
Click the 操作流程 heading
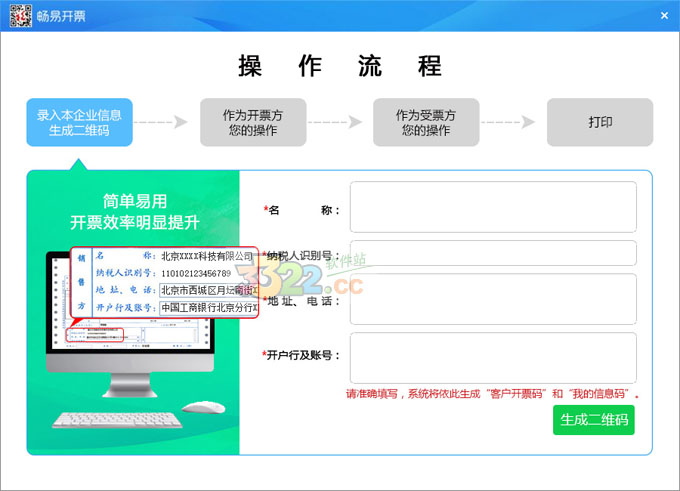[340, 67]
